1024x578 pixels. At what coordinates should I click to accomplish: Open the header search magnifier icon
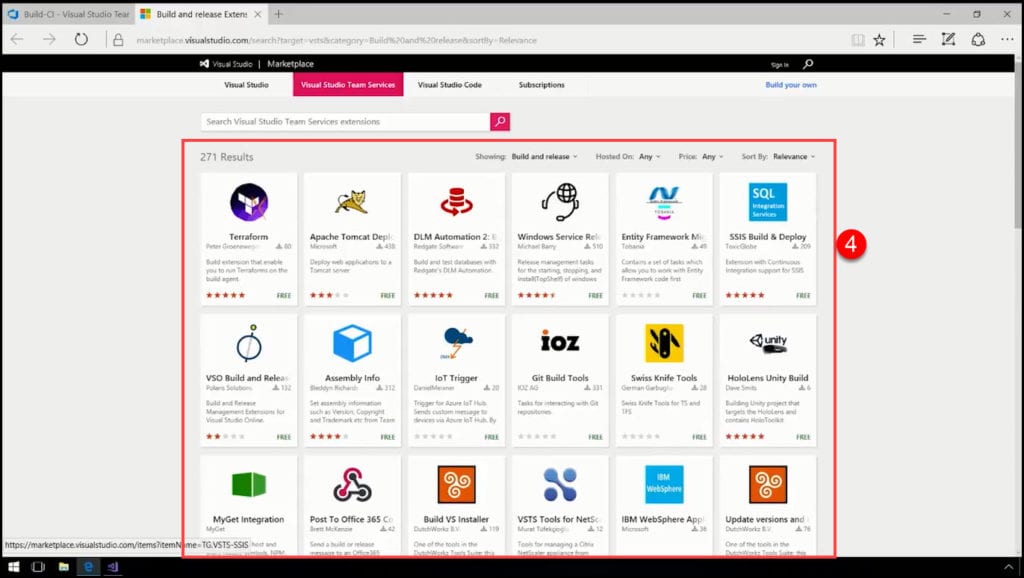tap(808, 64)
